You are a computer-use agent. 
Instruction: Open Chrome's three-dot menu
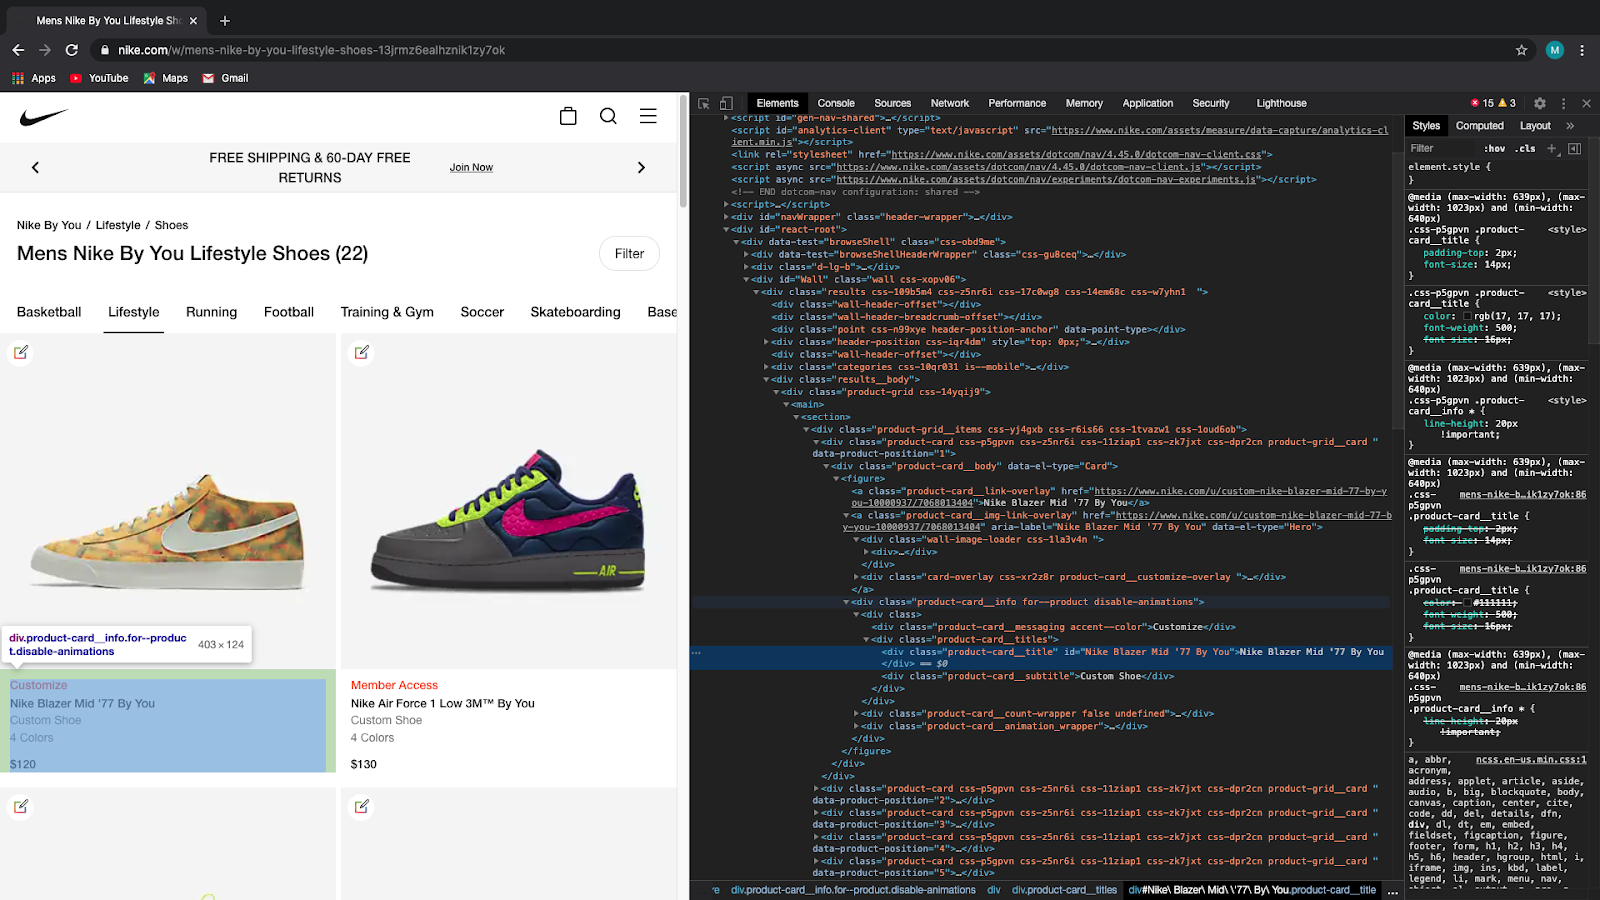[1582, 50]
